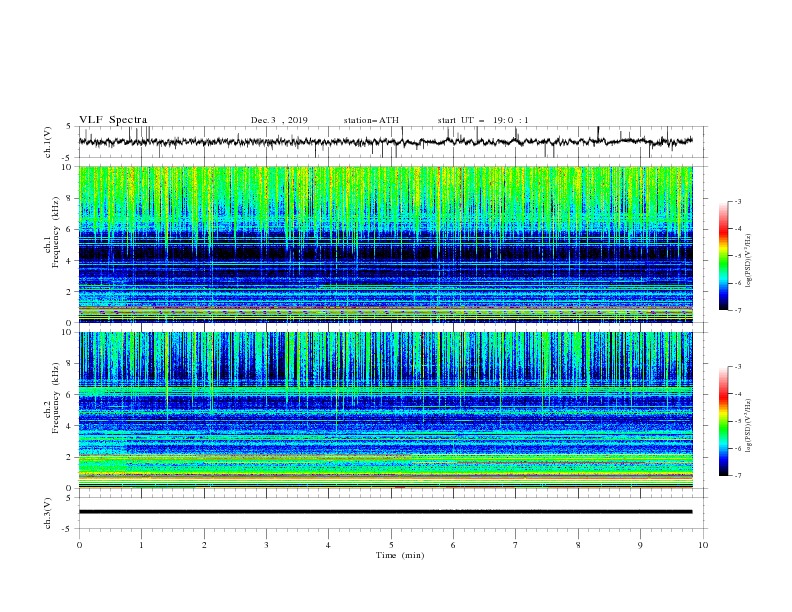
Task: Click the "-7" label on ch.2 colorbar
Action: (738, 475)
